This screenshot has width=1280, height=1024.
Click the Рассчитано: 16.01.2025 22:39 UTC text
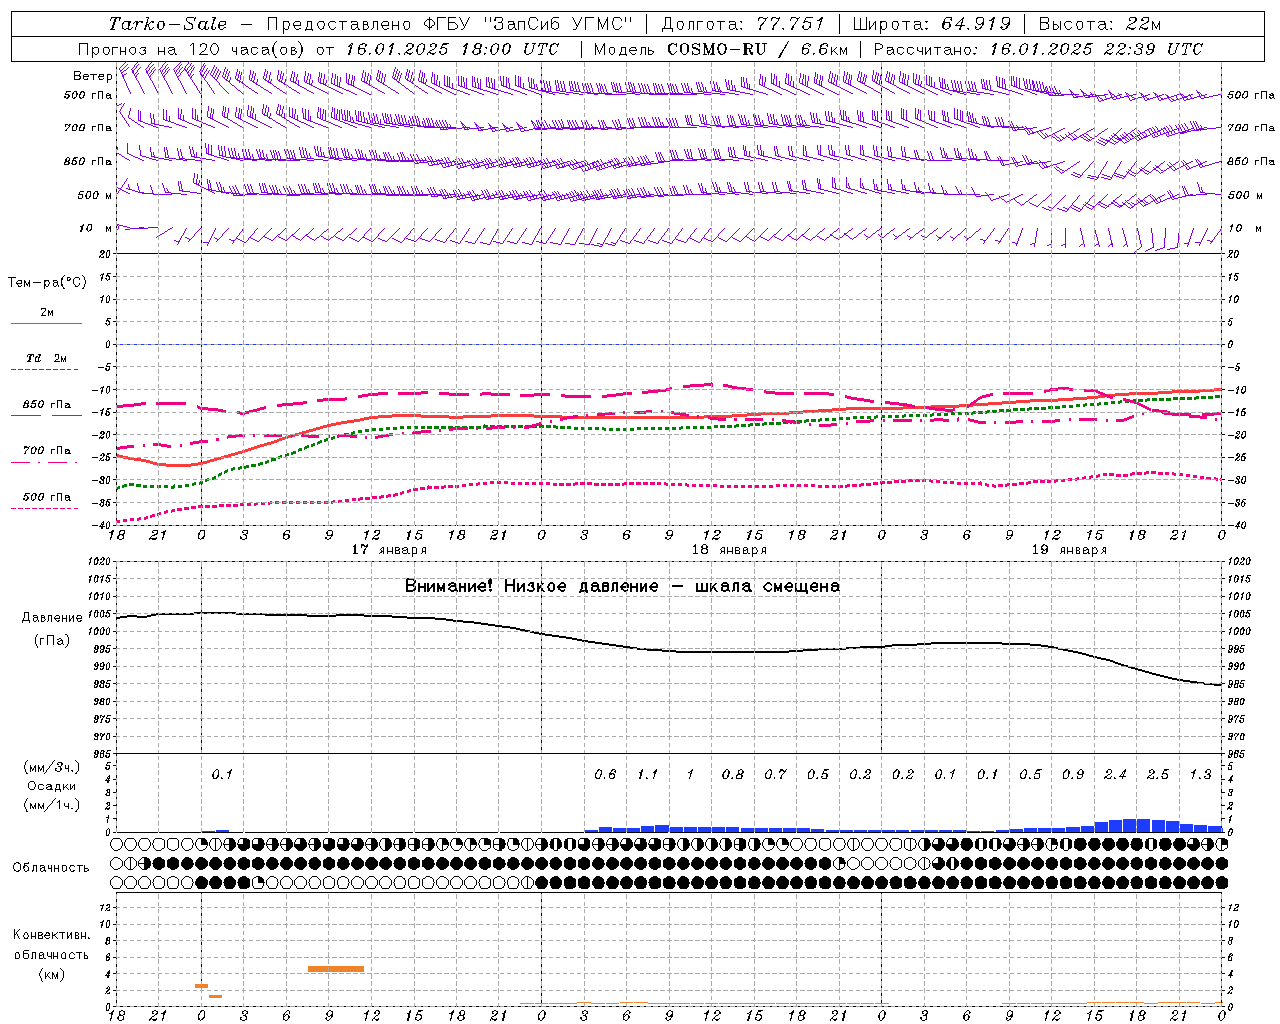pos(1038,49)
